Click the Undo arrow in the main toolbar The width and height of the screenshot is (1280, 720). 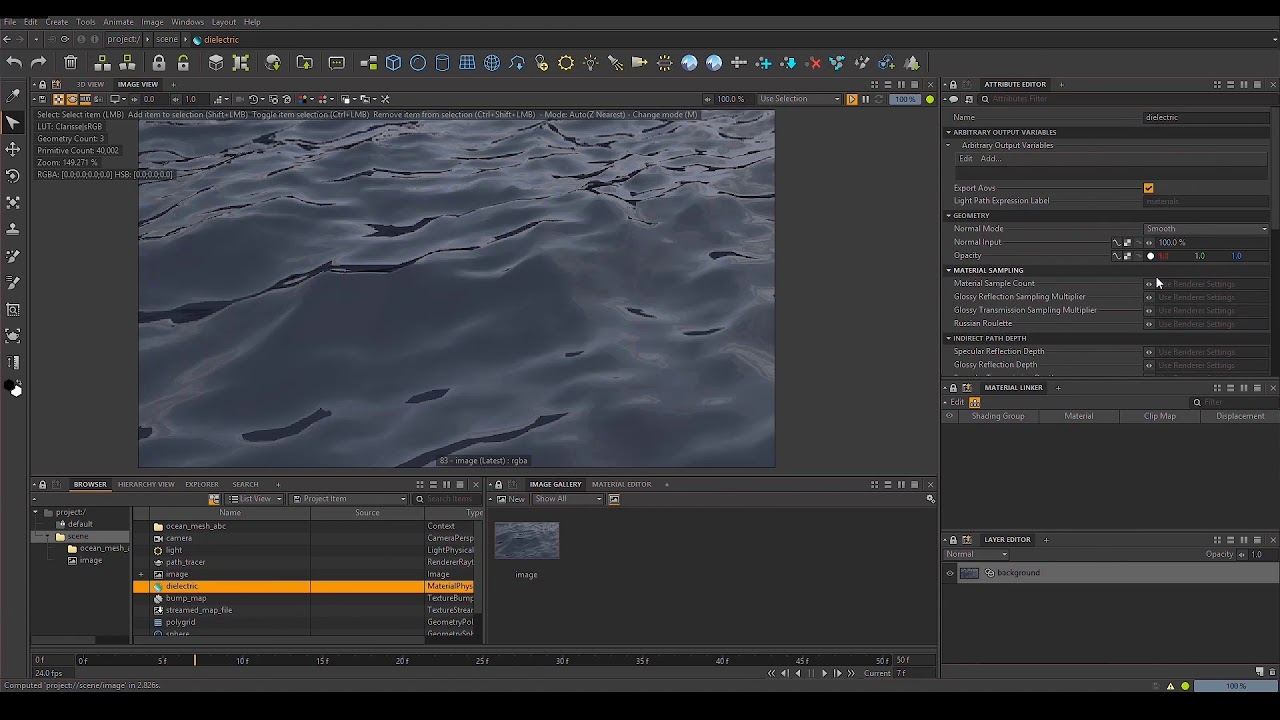pos(14,63)
